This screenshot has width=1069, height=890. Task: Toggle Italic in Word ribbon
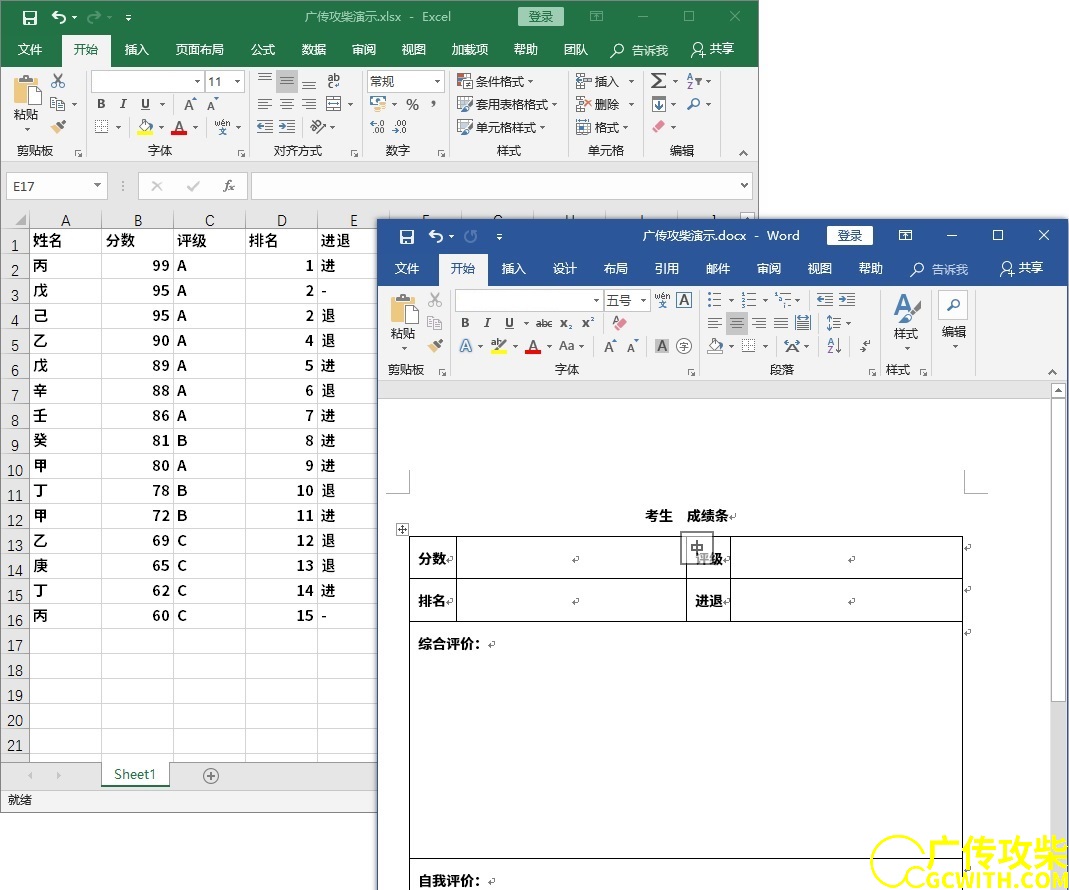[x=487, y=323]
